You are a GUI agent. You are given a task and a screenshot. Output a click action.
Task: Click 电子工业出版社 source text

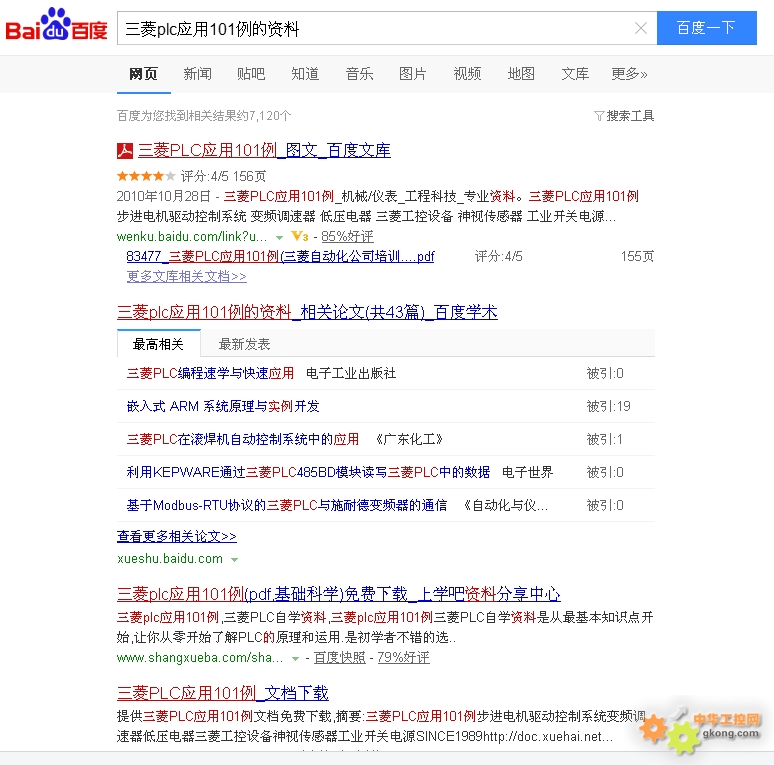tap(351, 374)
